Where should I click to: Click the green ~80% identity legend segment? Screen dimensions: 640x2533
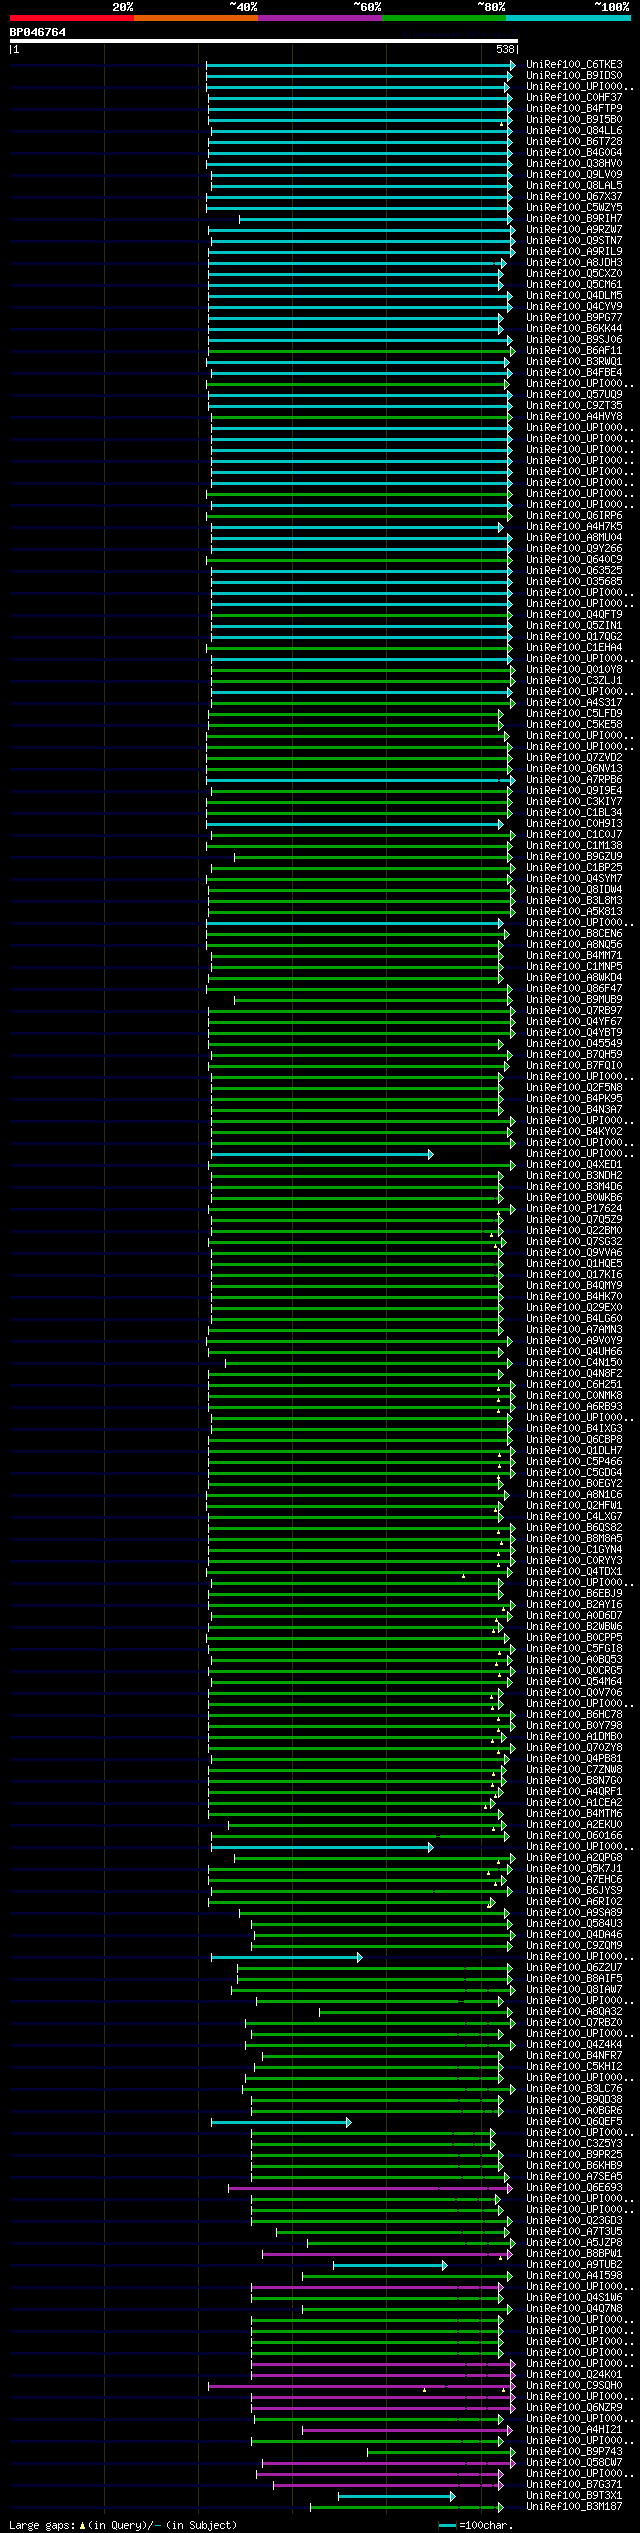[443, 18]
